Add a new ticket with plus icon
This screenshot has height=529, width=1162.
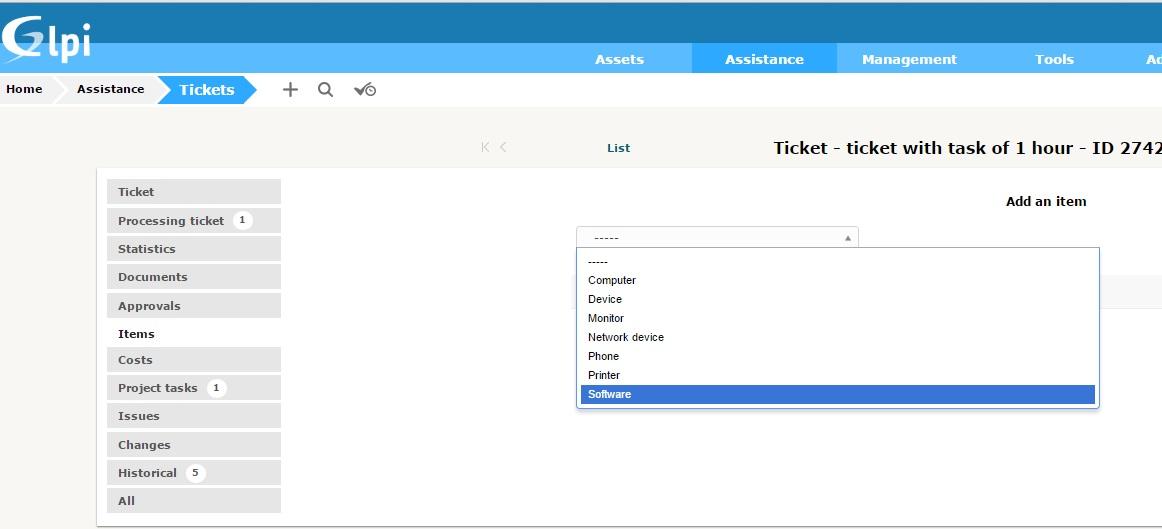pyautogui.click(x=290, y=90)
